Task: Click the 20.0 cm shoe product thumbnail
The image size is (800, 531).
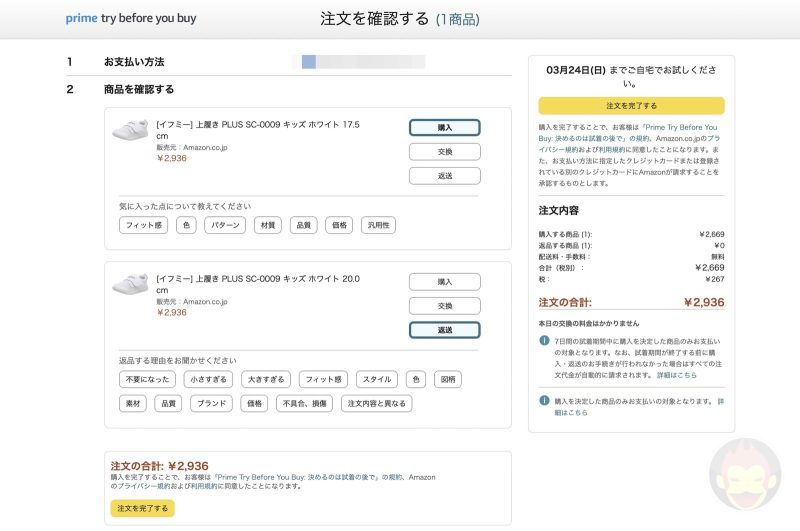Action: pyautogui.click(x=130, y=288)
